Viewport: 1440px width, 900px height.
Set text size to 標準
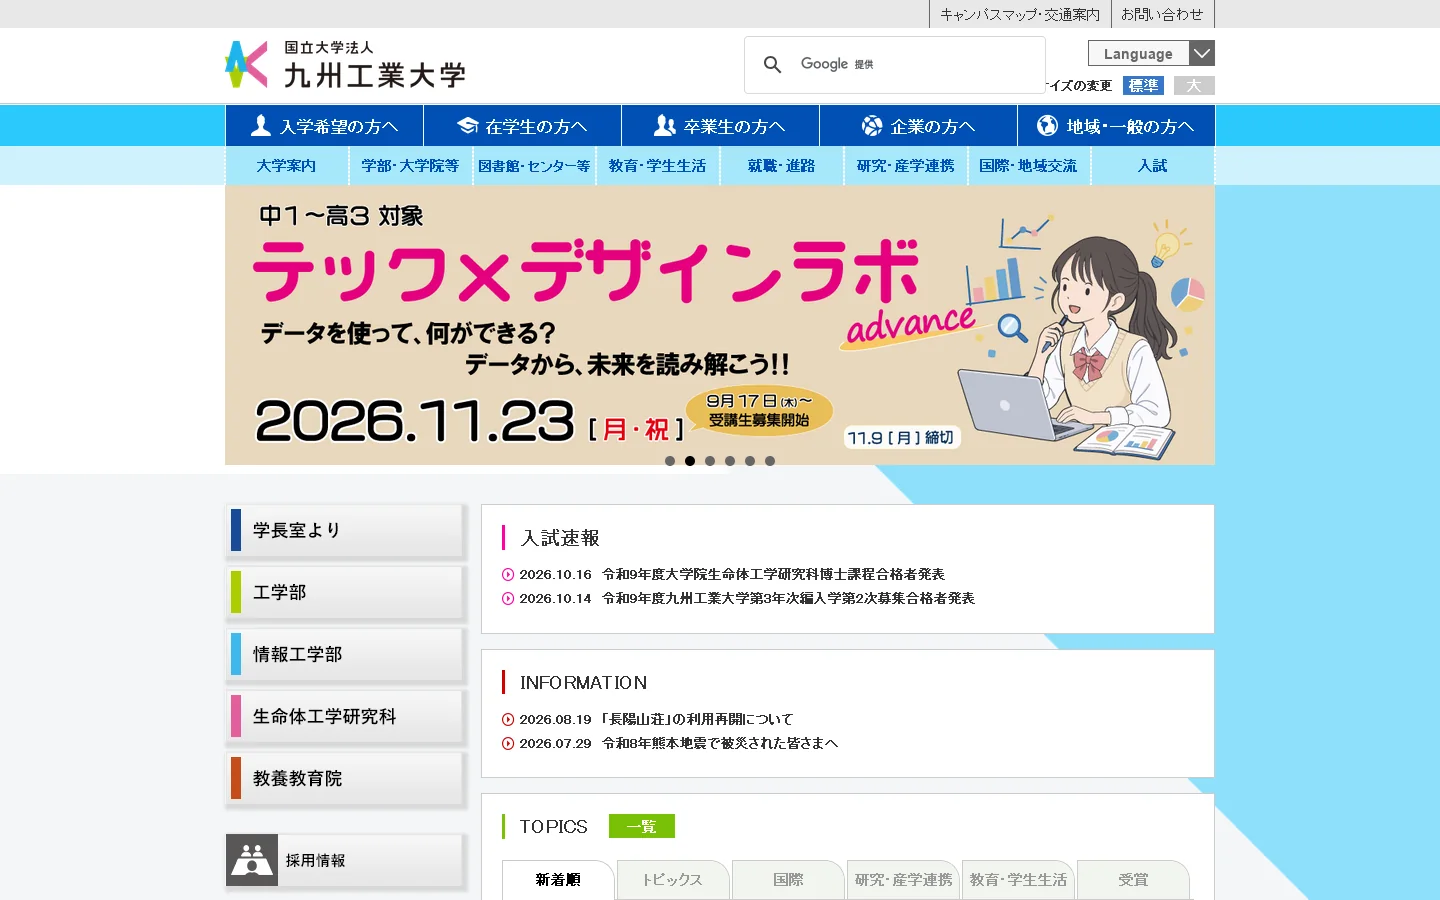coord(1143,86)
